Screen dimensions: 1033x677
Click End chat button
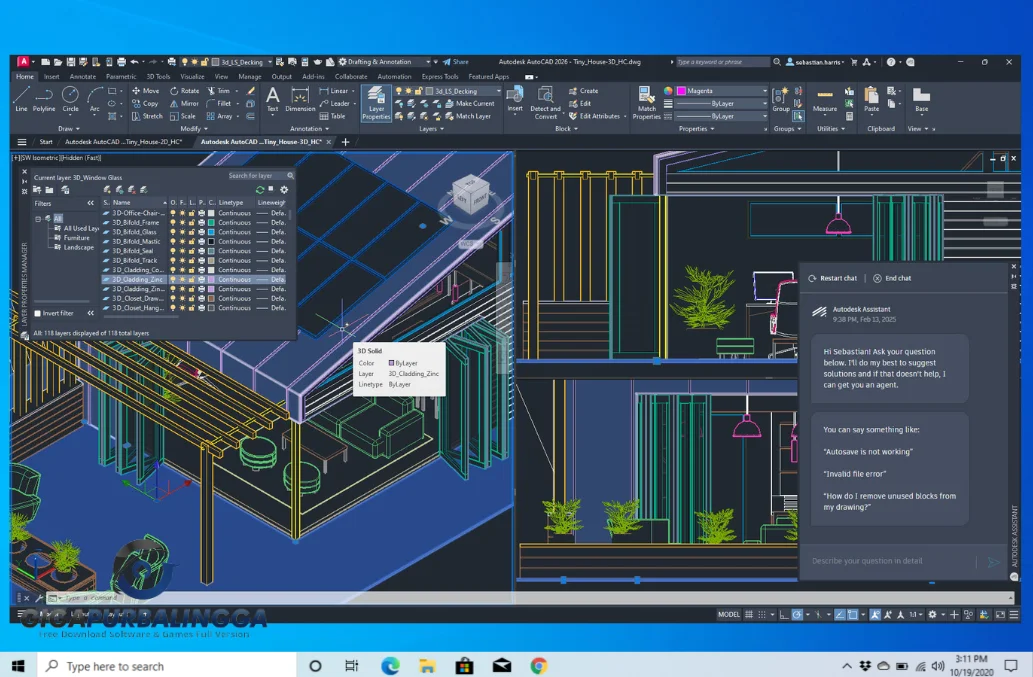coord(892,279)
